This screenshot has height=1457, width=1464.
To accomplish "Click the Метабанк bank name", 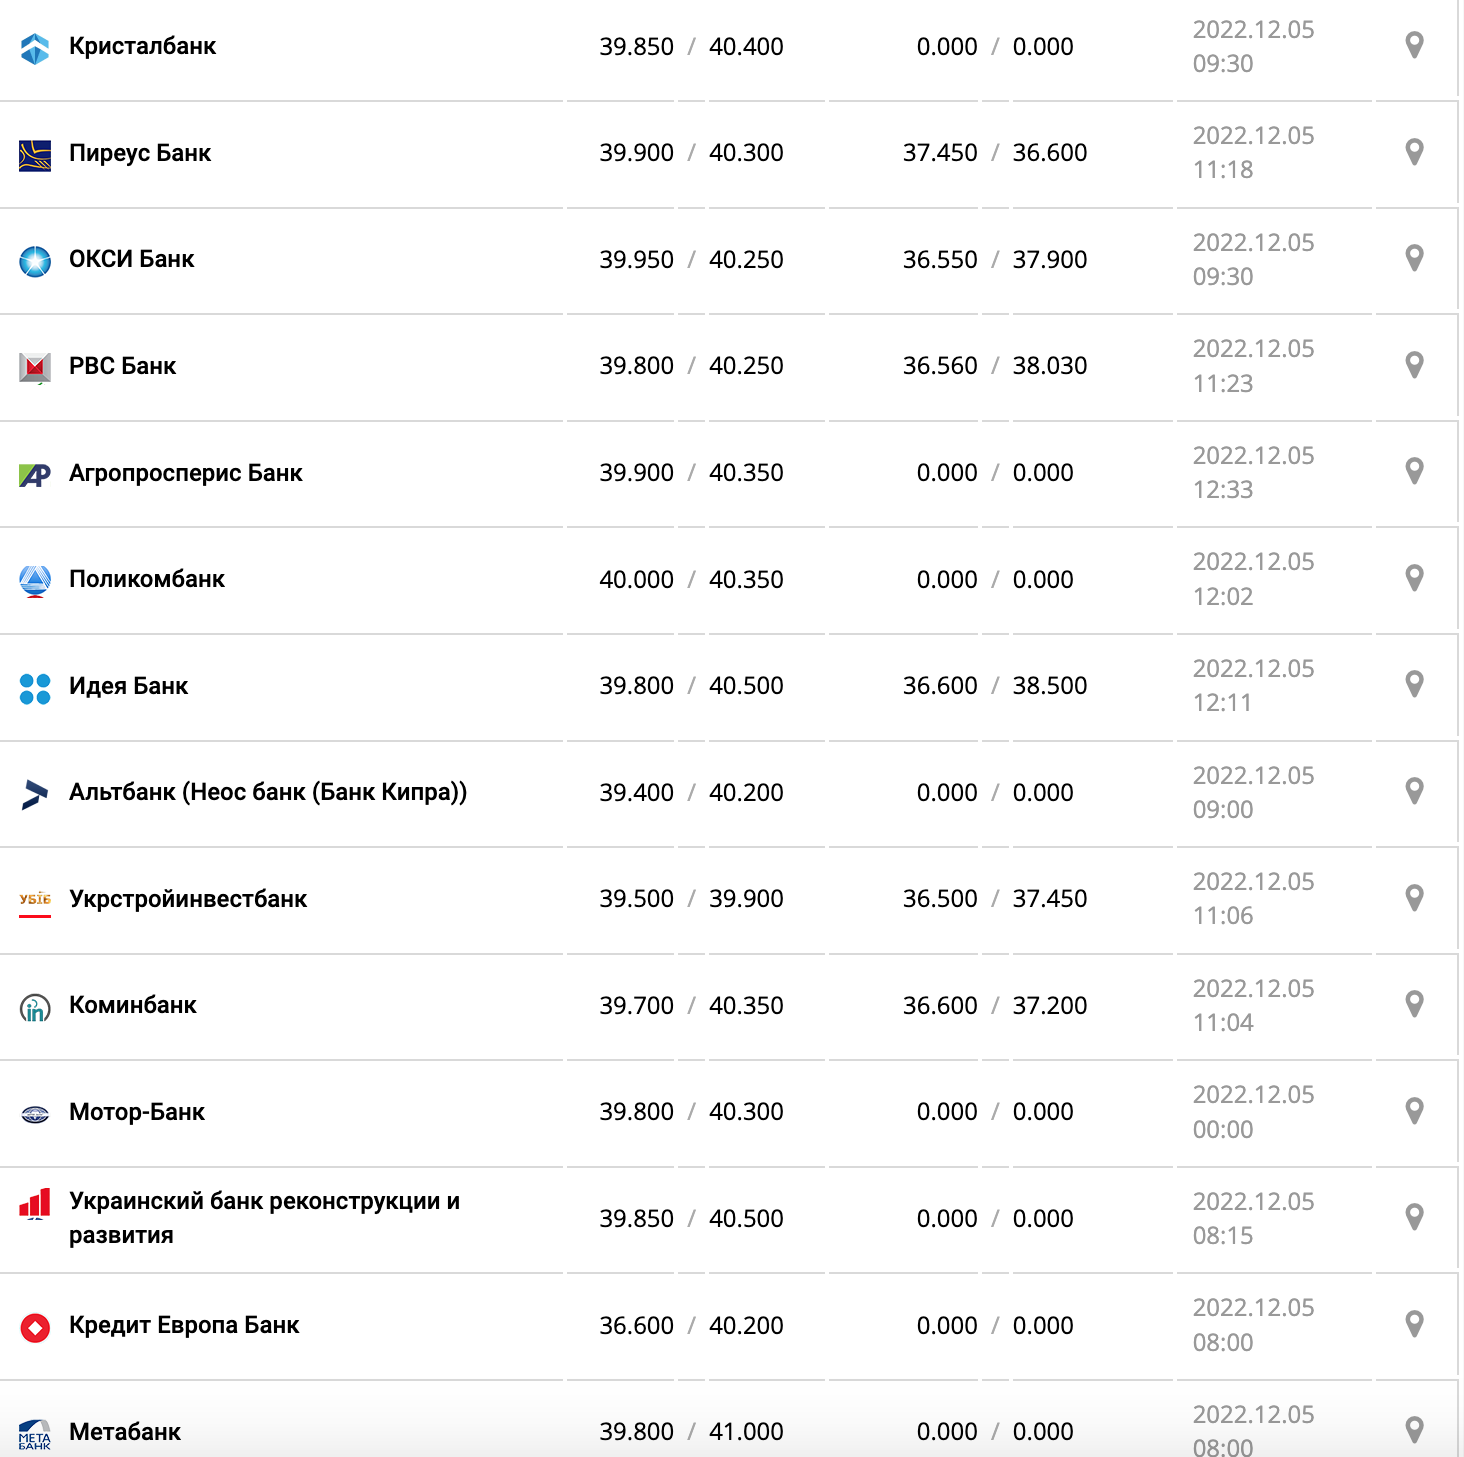I will point(125,1432).
